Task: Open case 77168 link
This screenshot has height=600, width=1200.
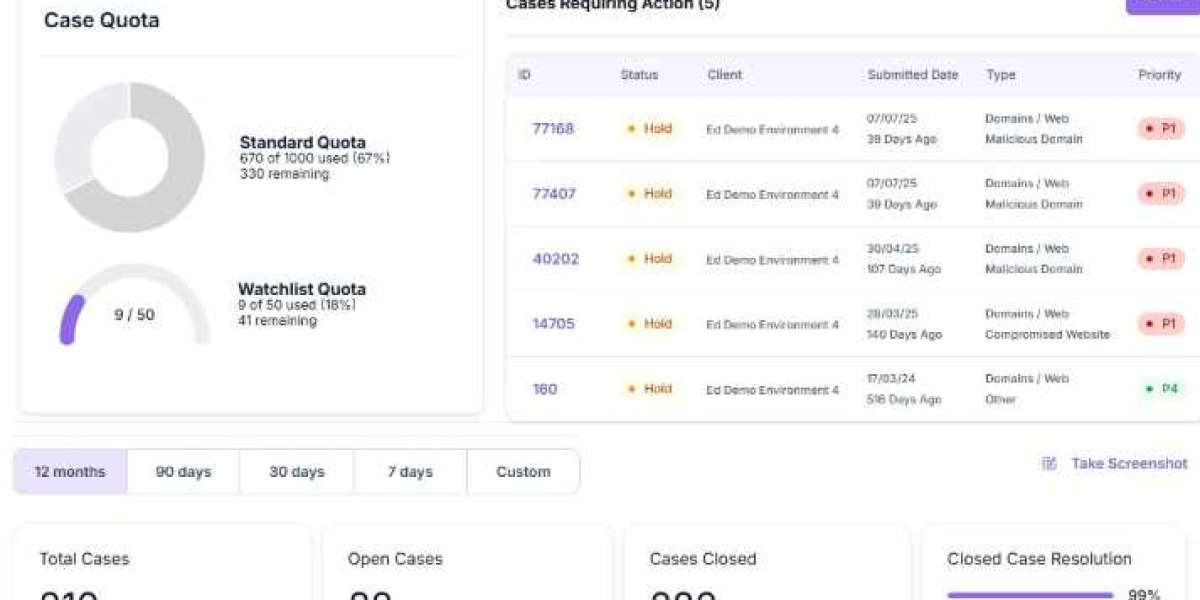Action: click(x=553, y=129)
